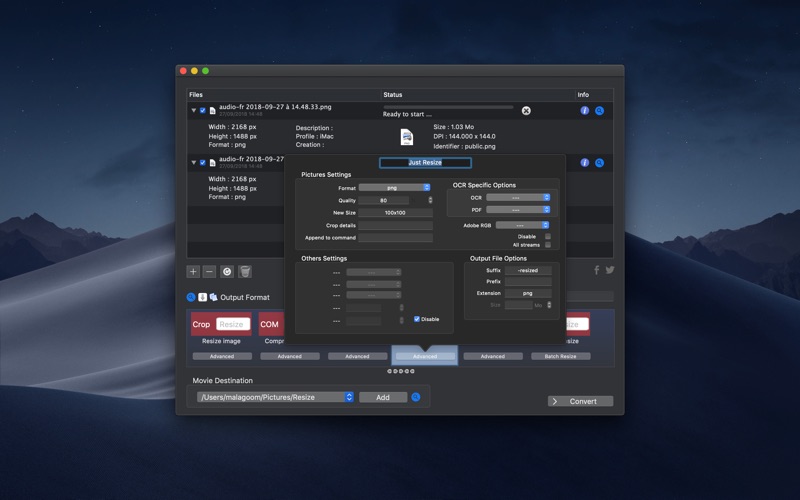Click the Extension field showing png

tap(528, 293)
